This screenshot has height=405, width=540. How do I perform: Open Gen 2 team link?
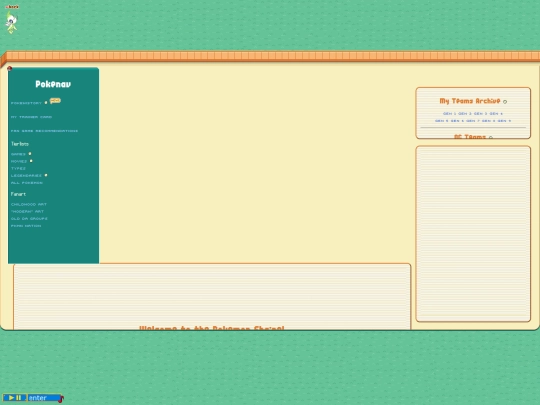[465, 114]
